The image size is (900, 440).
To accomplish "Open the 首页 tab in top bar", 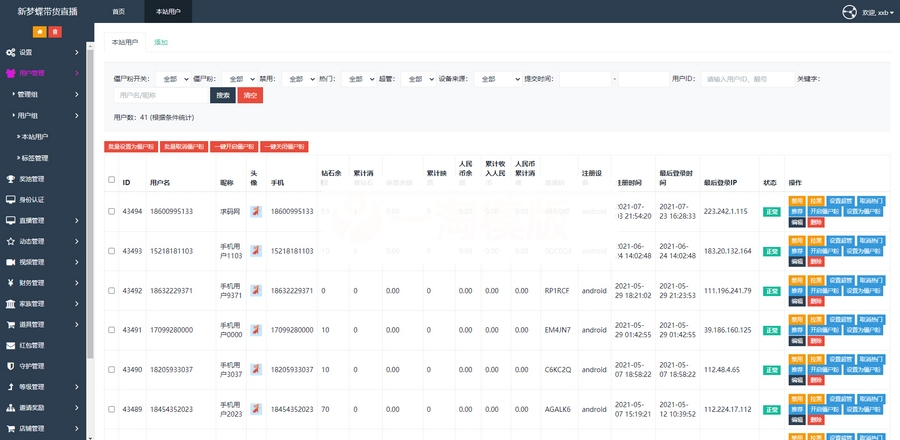I will (x=119, y=11).
